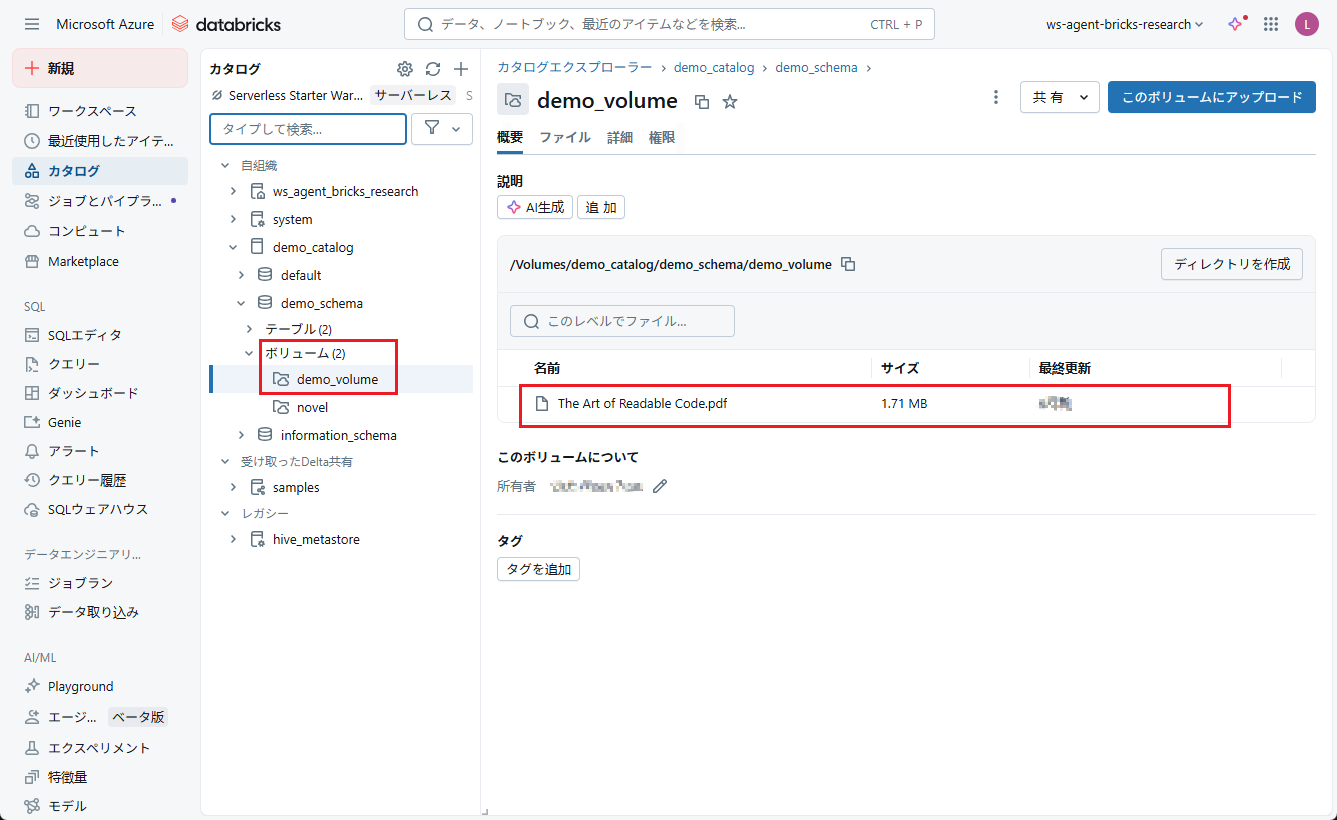Expand the information_schema node
This screenshot has width=1337, height=820.
pos(241,435)
